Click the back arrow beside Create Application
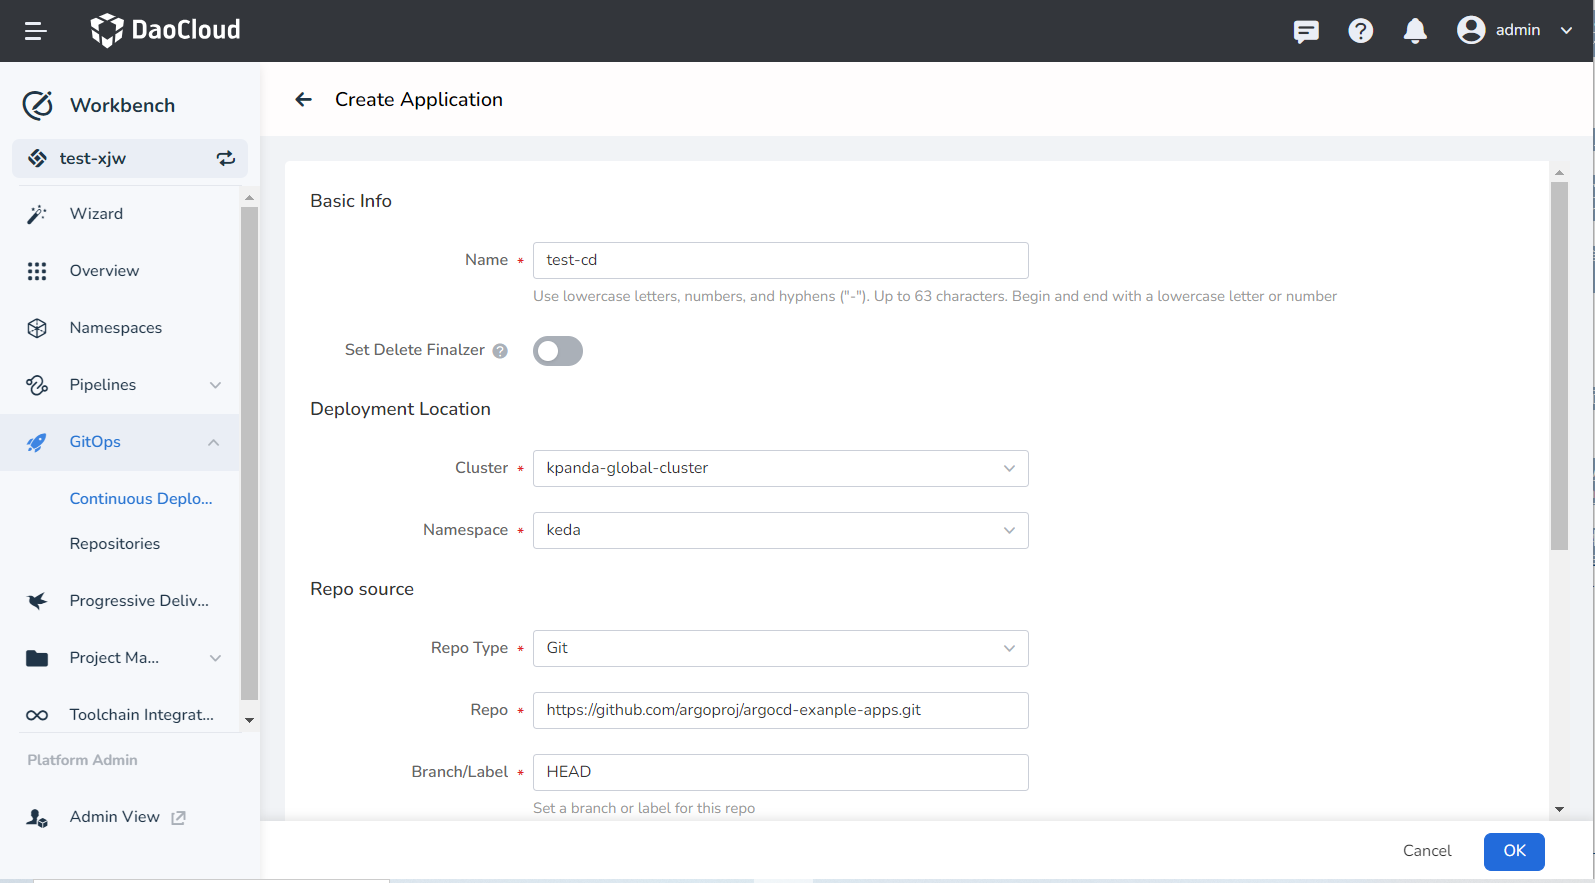Viewport: 1595px width, 883px height. point(304,100)
